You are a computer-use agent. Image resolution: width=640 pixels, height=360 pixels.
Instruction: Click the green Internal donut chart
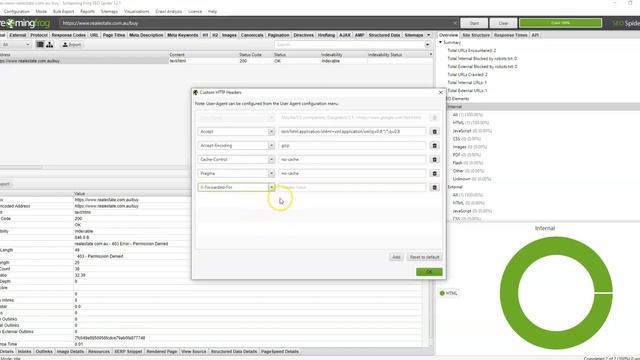[556, 293]
